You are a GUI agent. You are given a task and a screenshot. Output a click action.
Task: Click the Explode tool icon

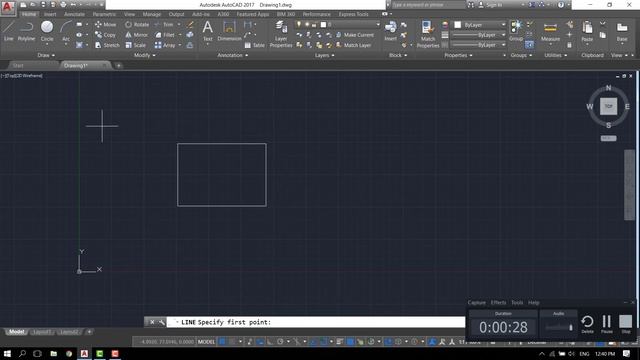[190, 35]
